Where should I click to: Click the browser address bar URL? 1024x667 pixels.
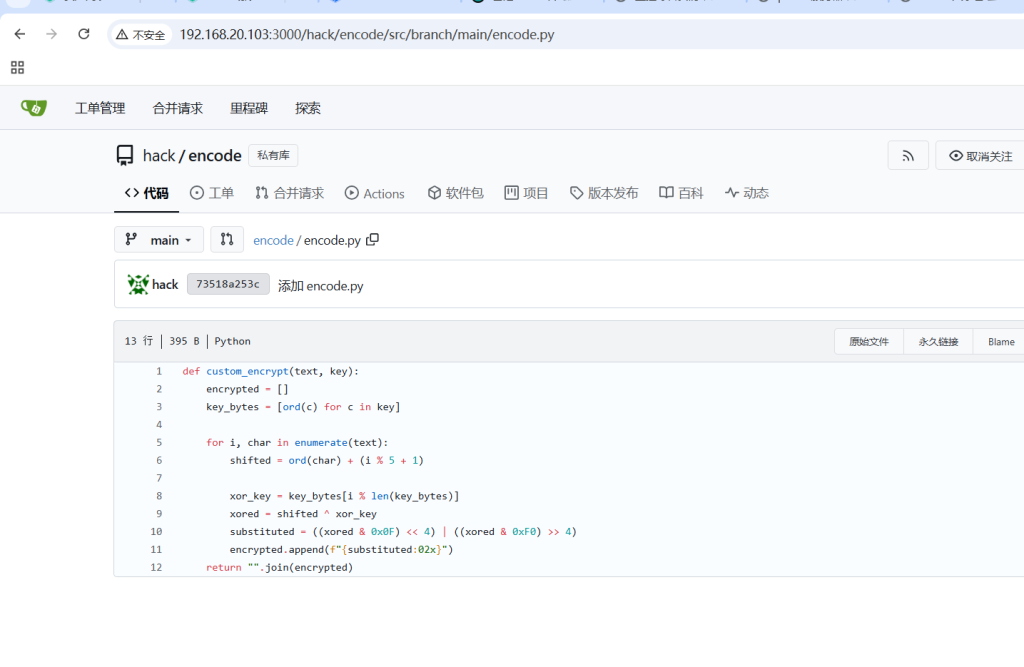point(366,34)
